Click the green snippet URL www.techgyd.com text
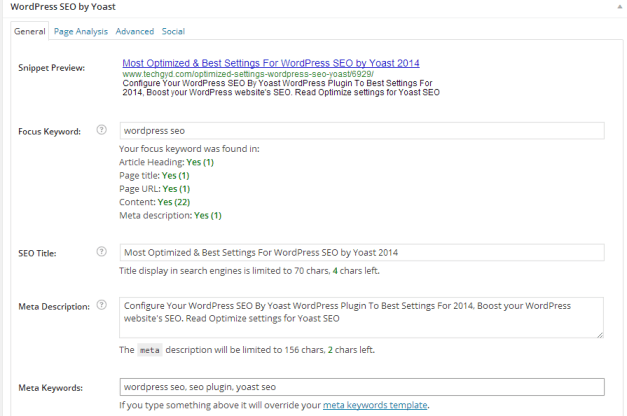 [248, 74]
